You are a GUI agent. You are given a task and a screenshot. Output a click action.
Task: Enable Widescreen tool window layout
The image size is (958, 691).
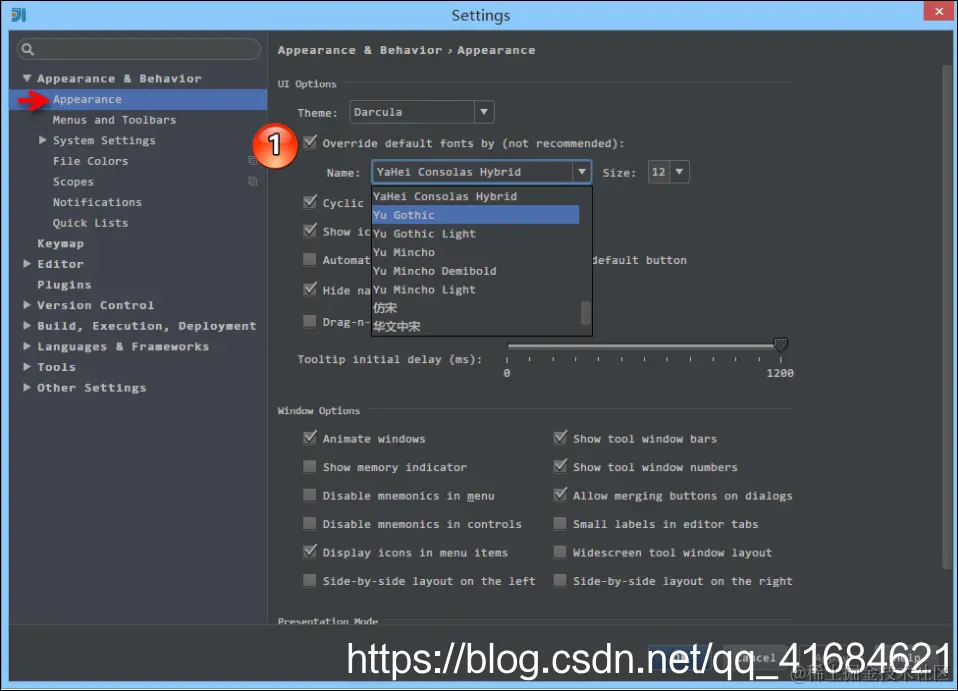coord(560,552)
